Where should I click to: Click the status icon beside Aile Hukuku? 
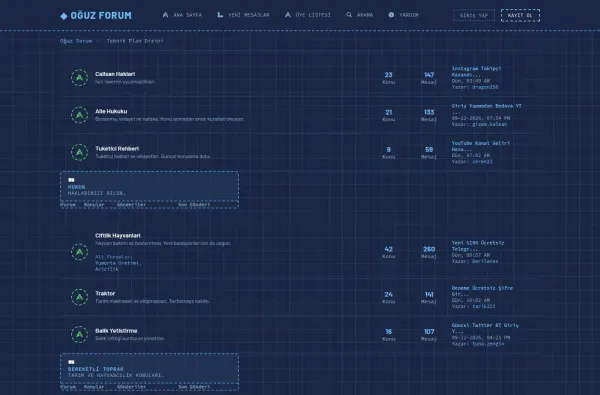80,115
